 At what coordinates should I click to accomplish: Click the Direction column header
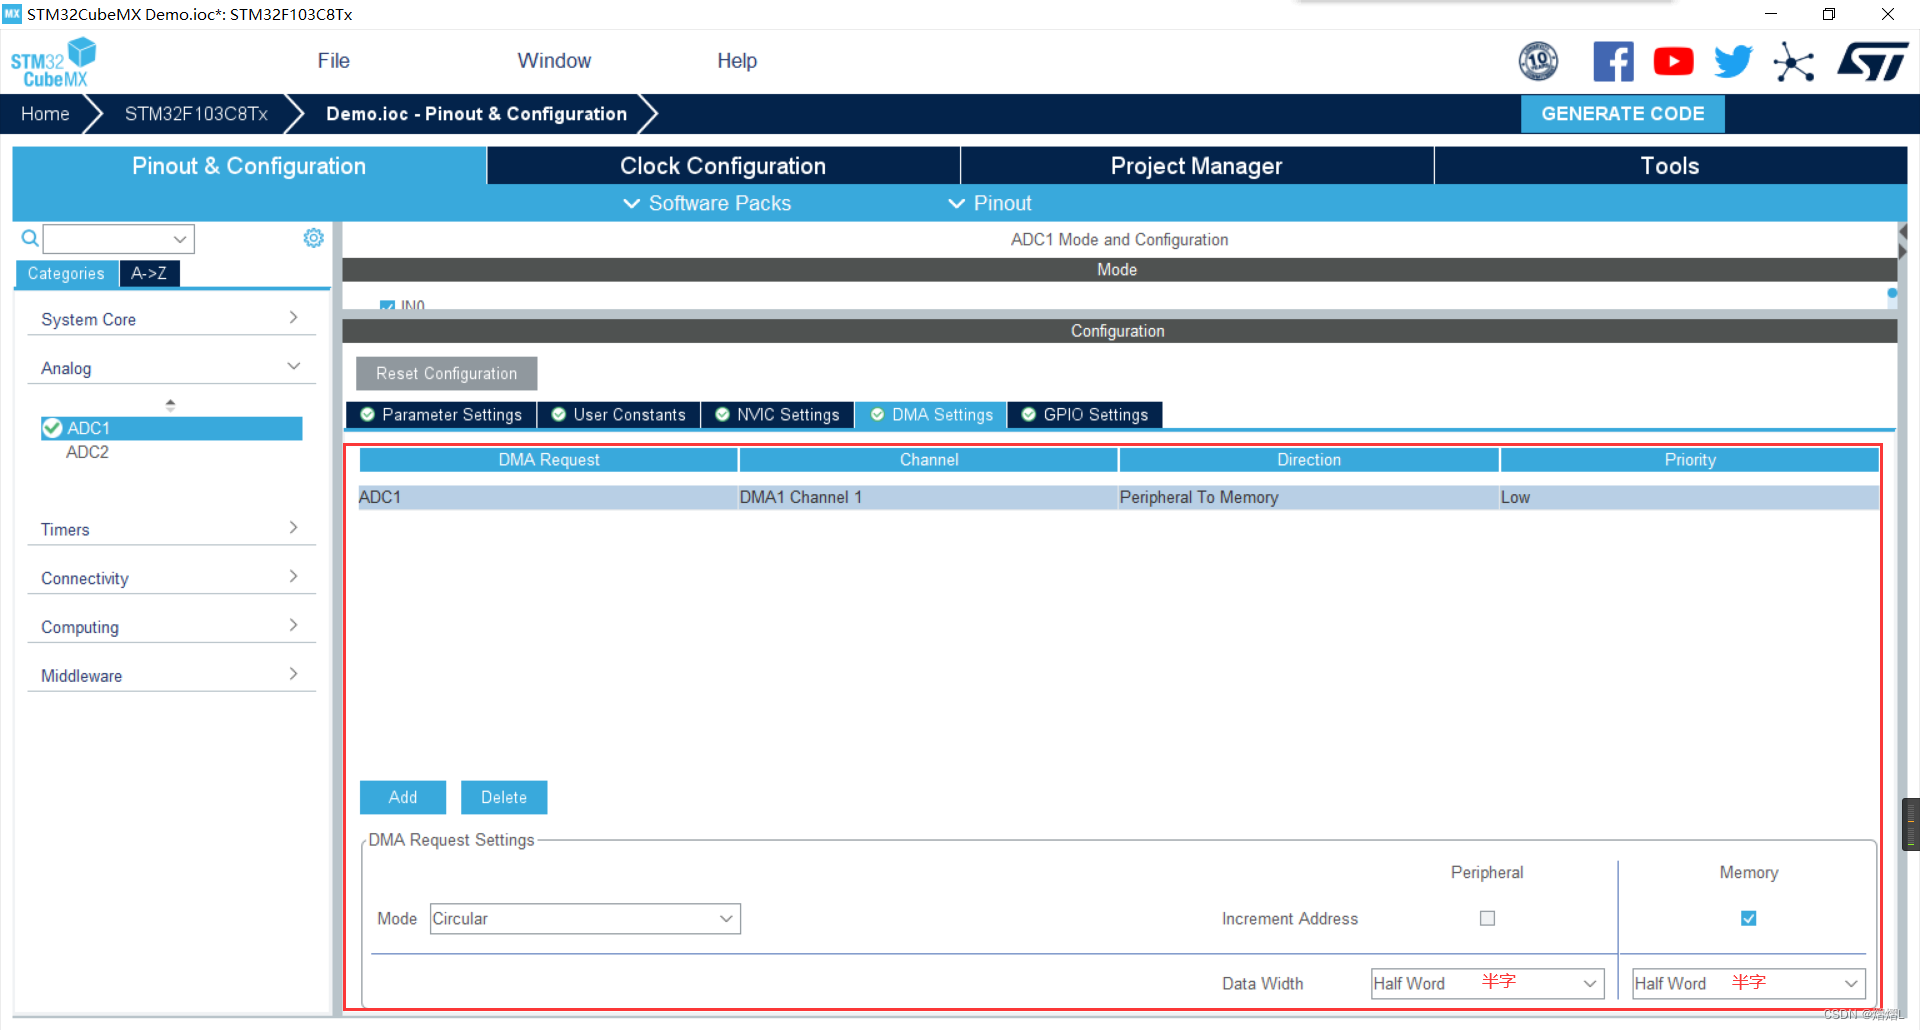coord(1308,460)
